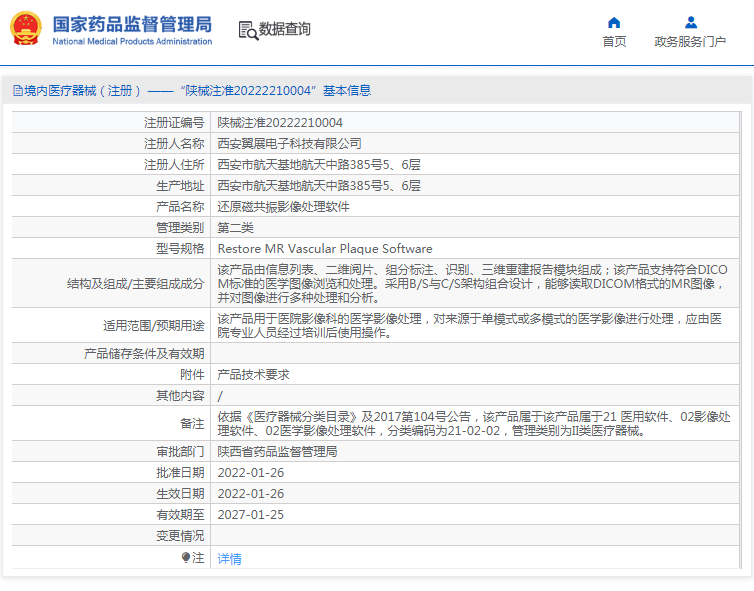Viewport: 754px width, 591px height.
Task: Click the 备注 classification remarks text
Action: tap(474, 424)
